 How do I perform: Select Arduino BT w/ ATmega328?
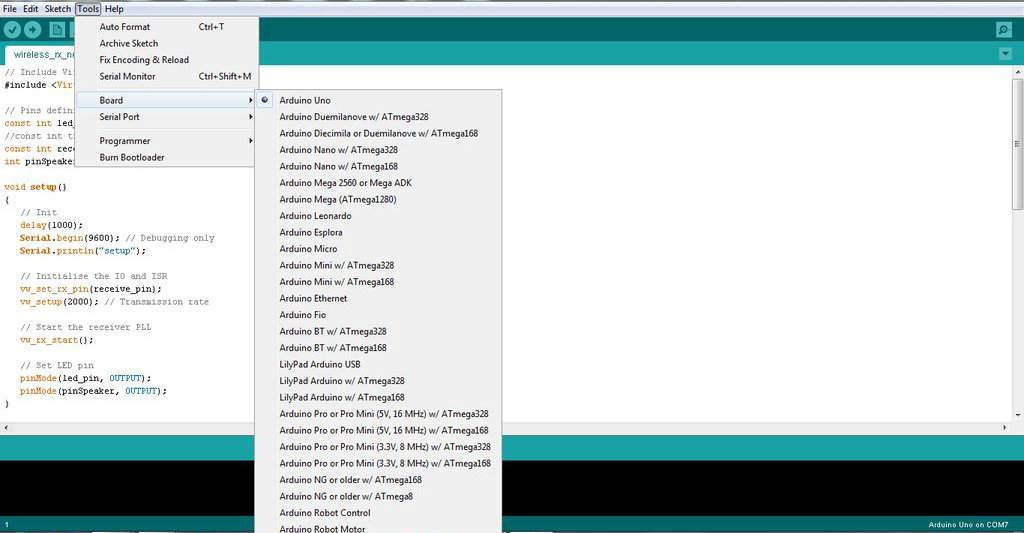[378, 331]
